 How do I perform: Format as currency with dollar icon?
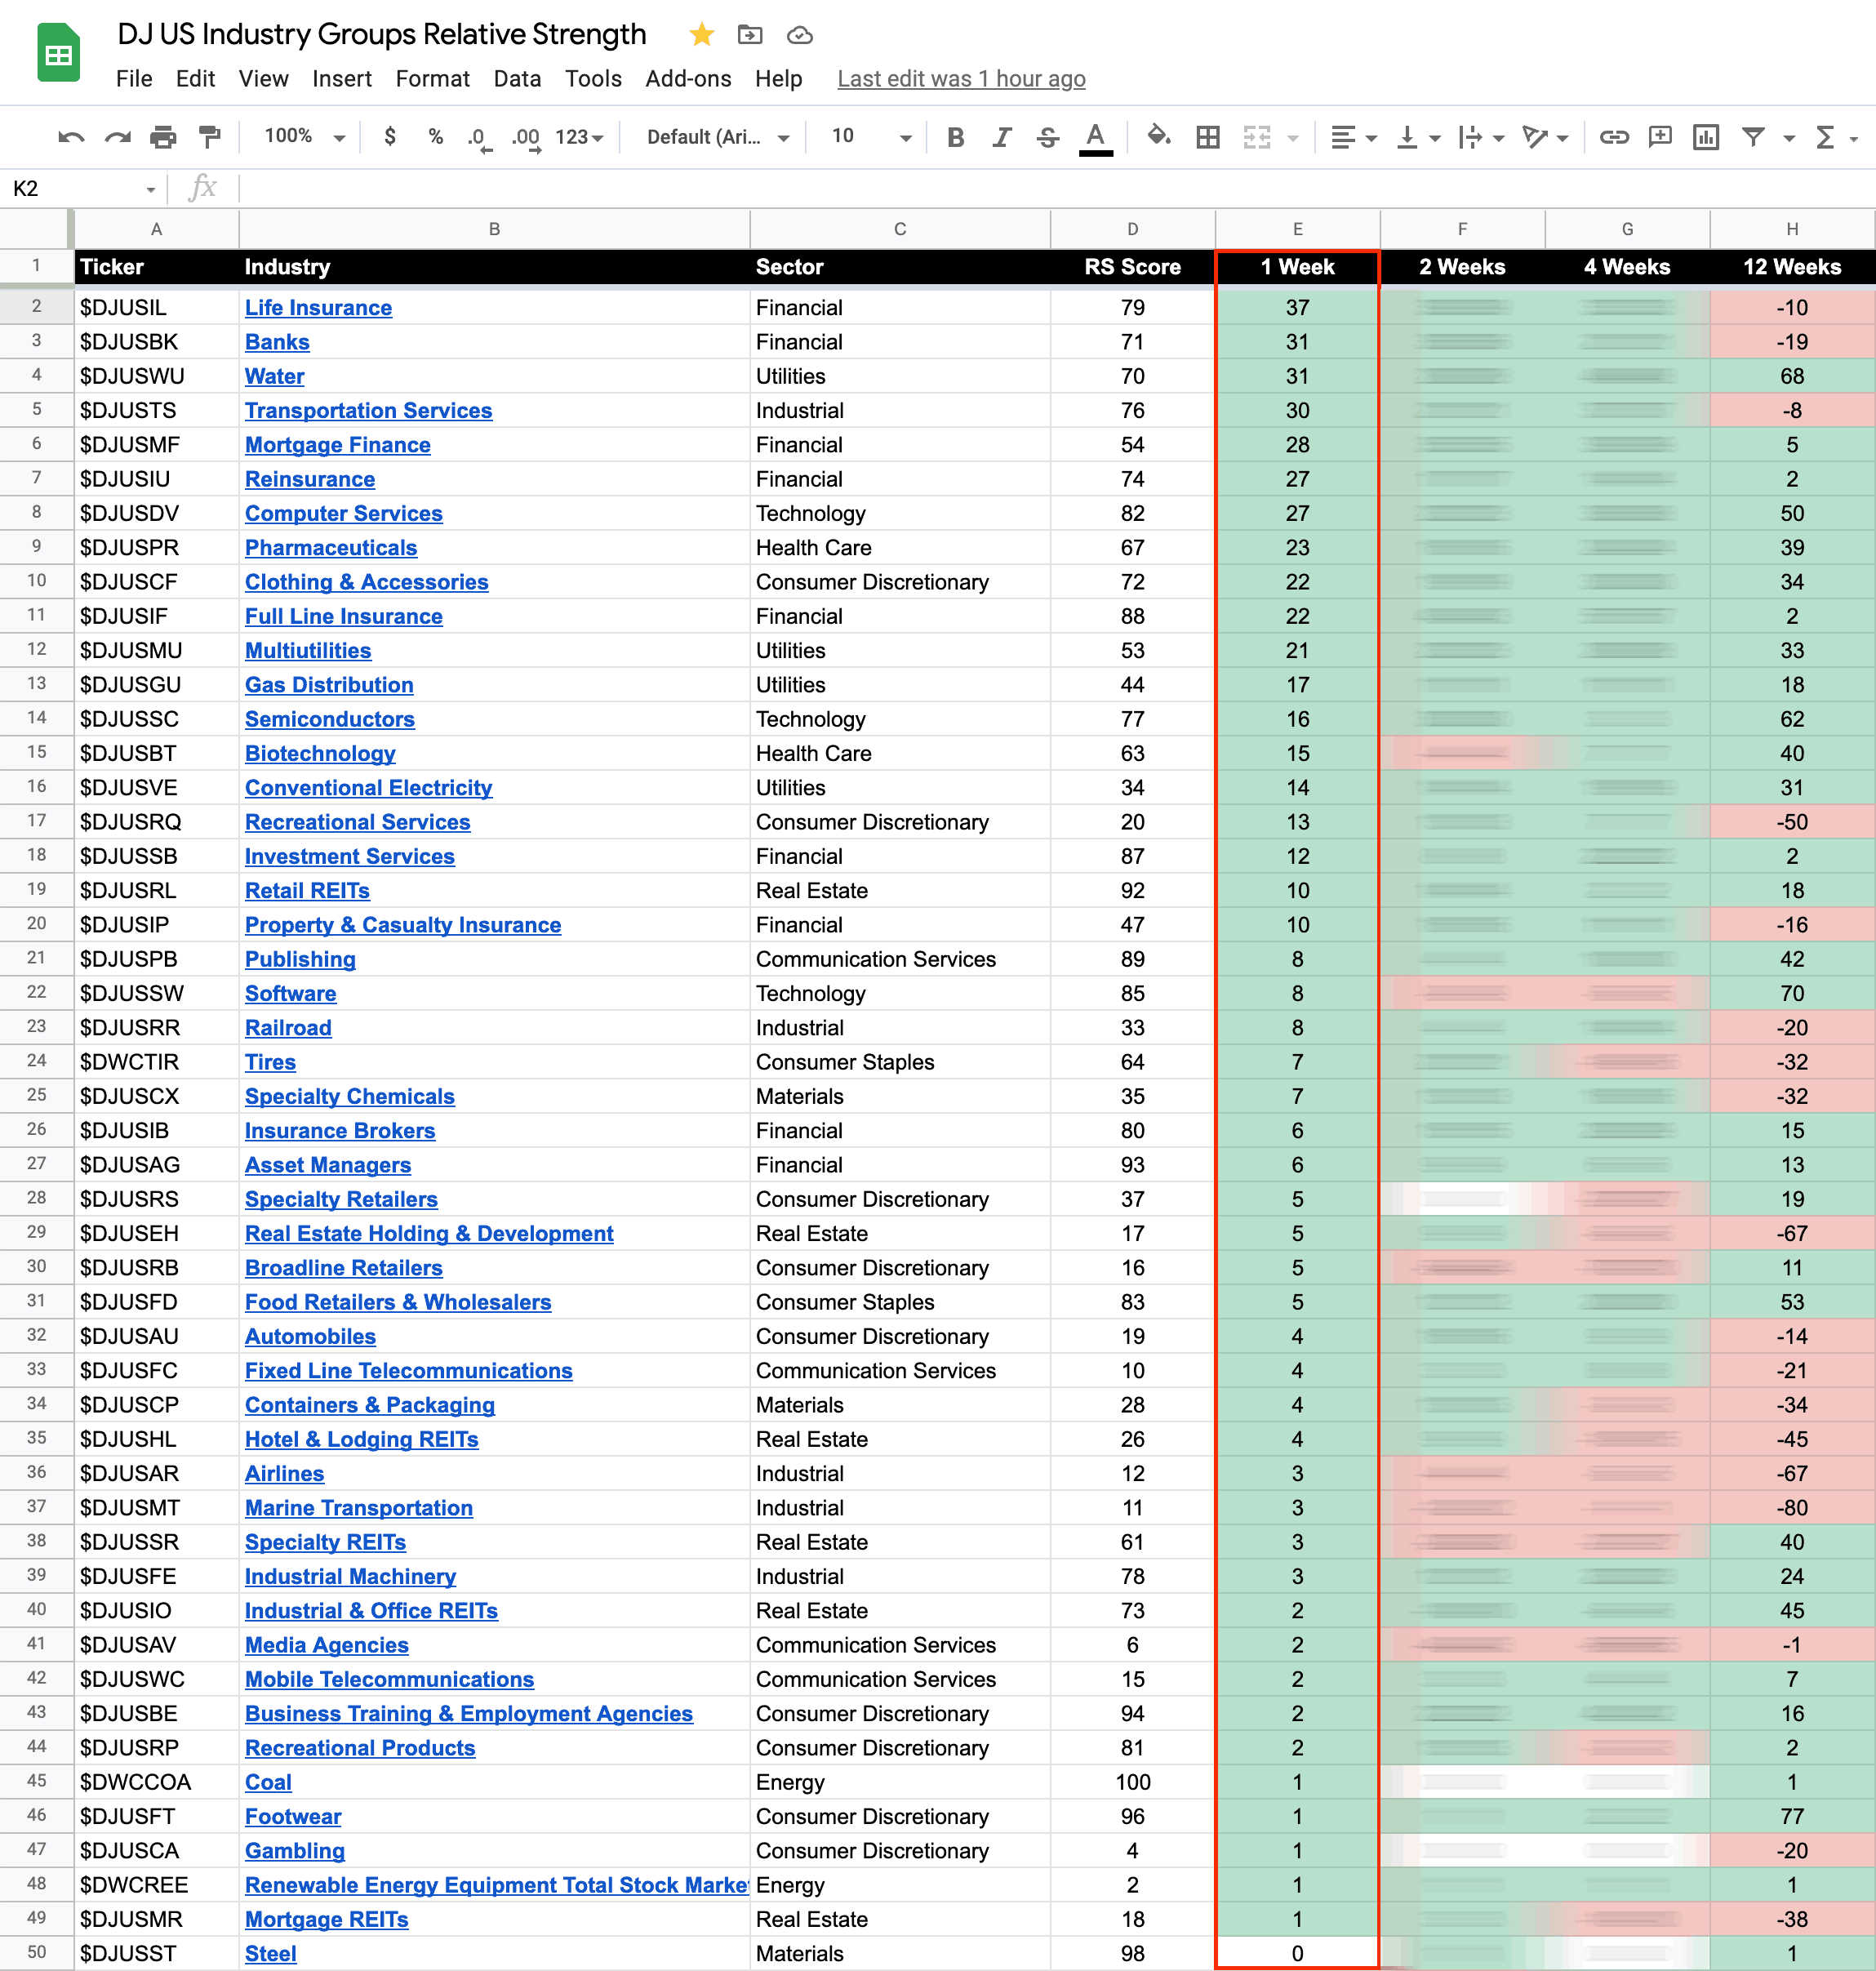point(390,136)
